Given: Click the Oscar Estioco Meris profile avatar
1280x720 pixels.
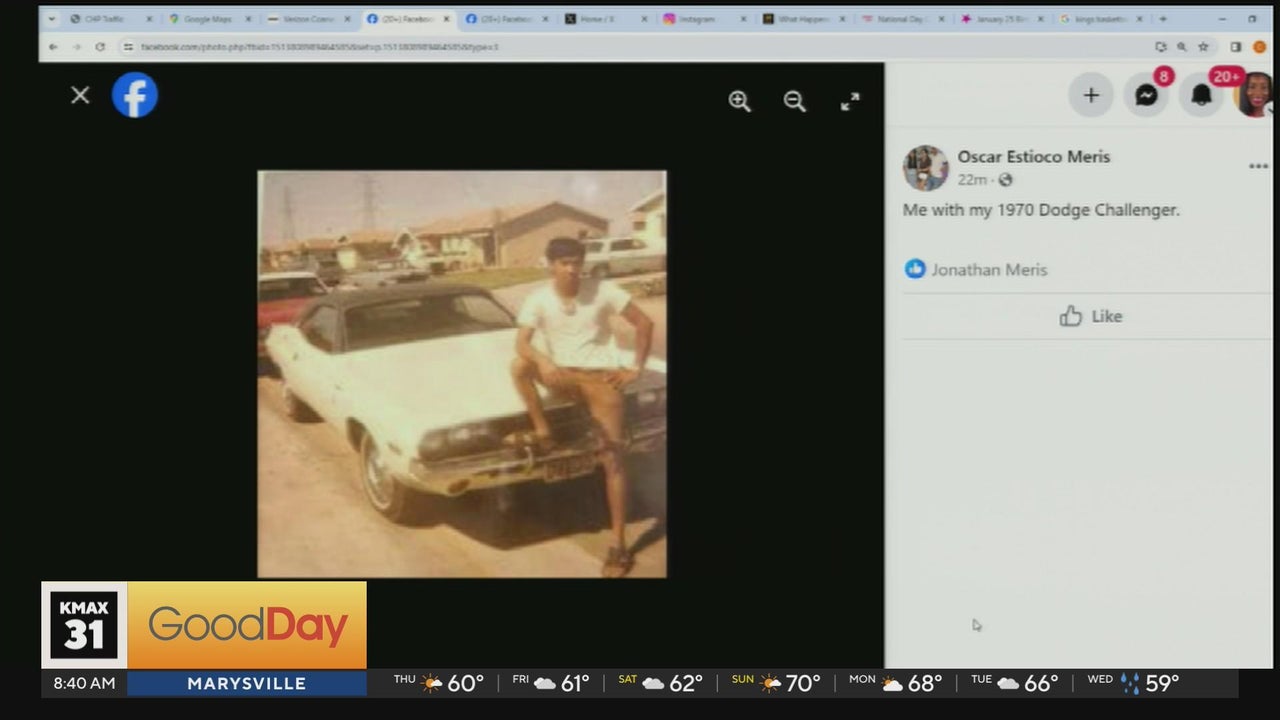Looking at the screenshot, I should pos(925,168).
